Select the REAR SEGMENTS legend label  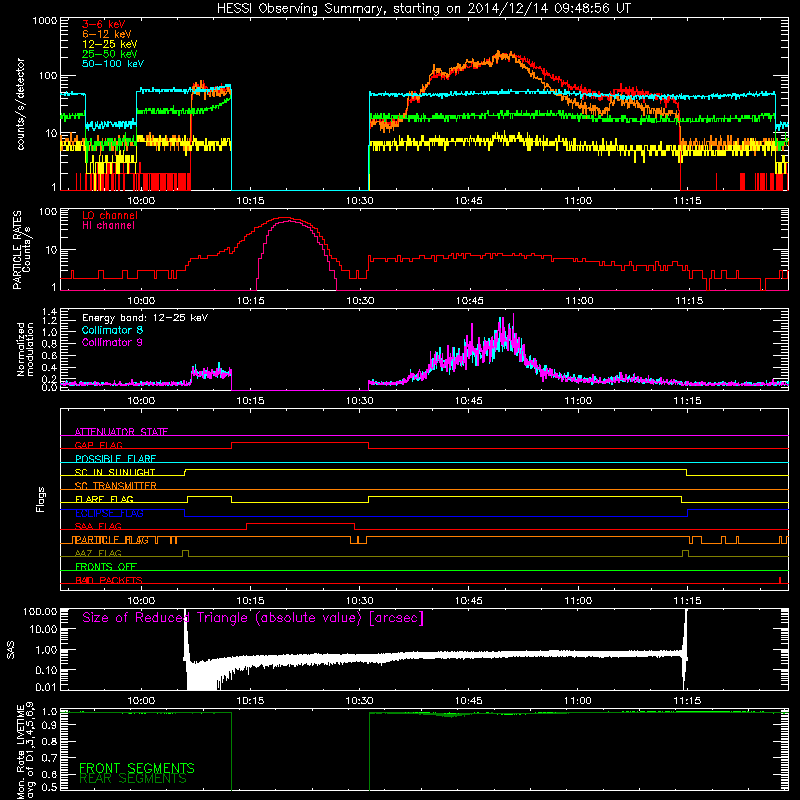(x=133, y=779)
